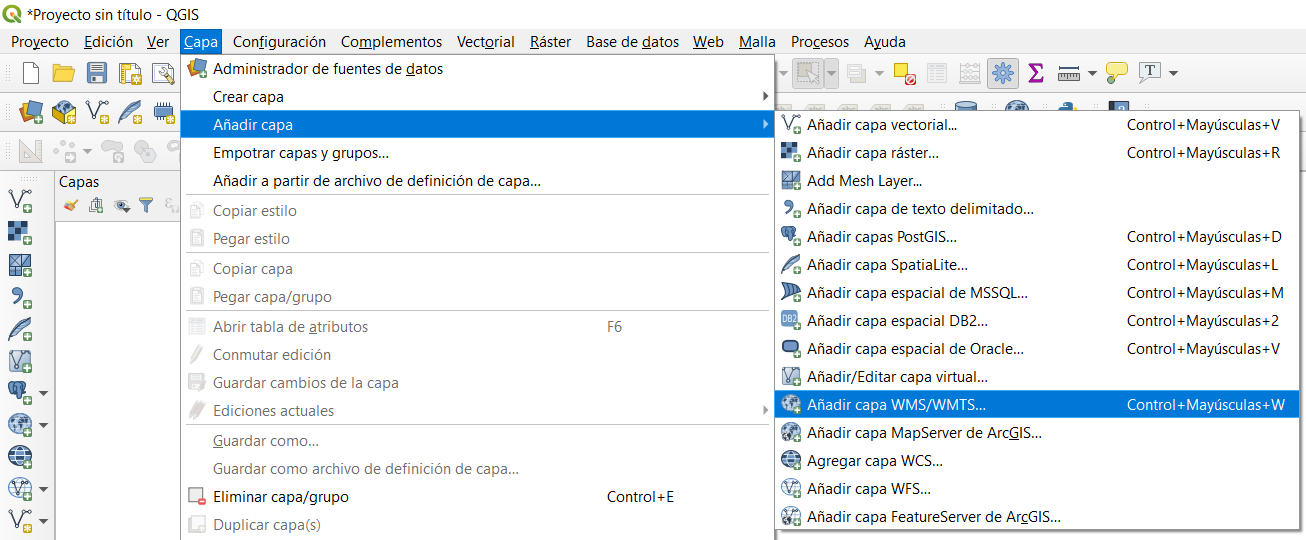1306x540 pixels.
Task: Click the Map Tips yellow speech bubble icon
Action: coord(1117,73)
